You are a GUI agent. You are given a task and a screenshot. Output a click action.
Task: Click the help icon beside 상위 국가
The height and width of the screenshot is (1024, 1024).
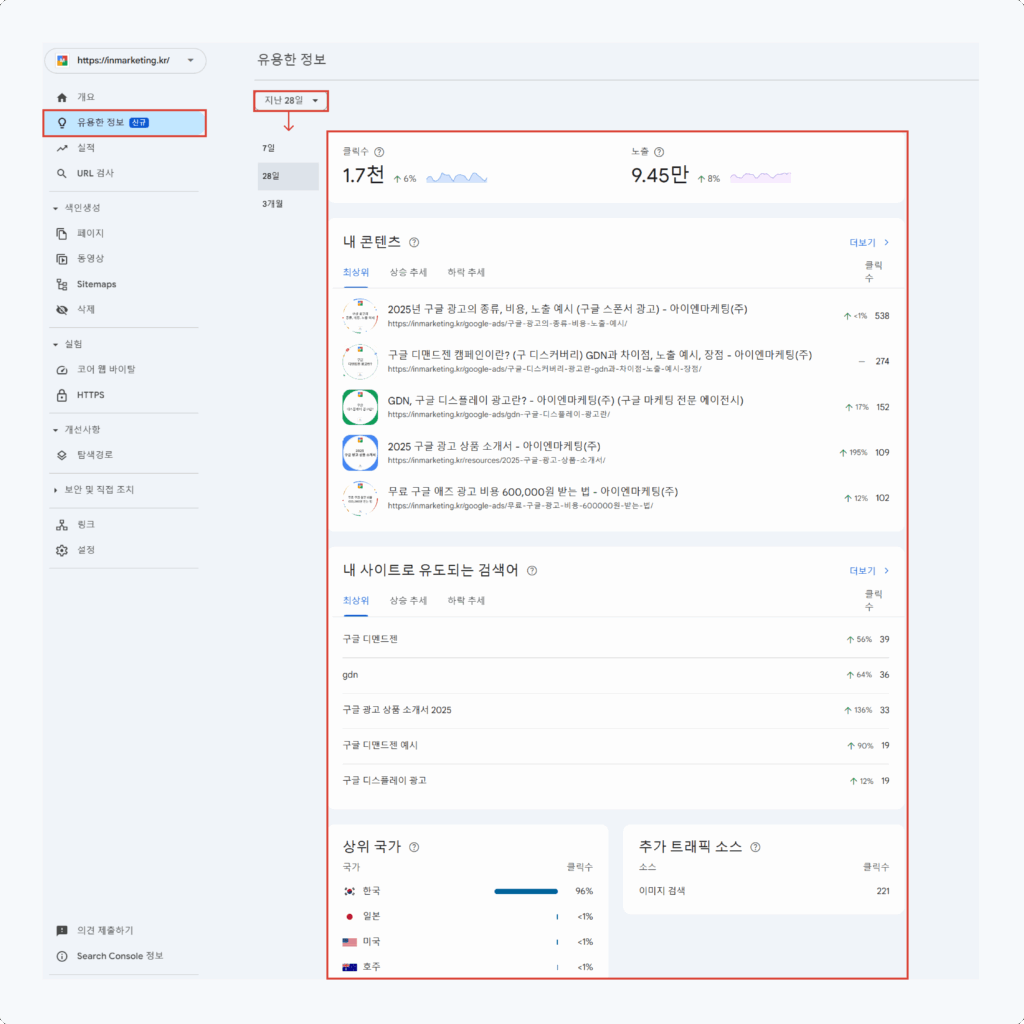(414, 847)
